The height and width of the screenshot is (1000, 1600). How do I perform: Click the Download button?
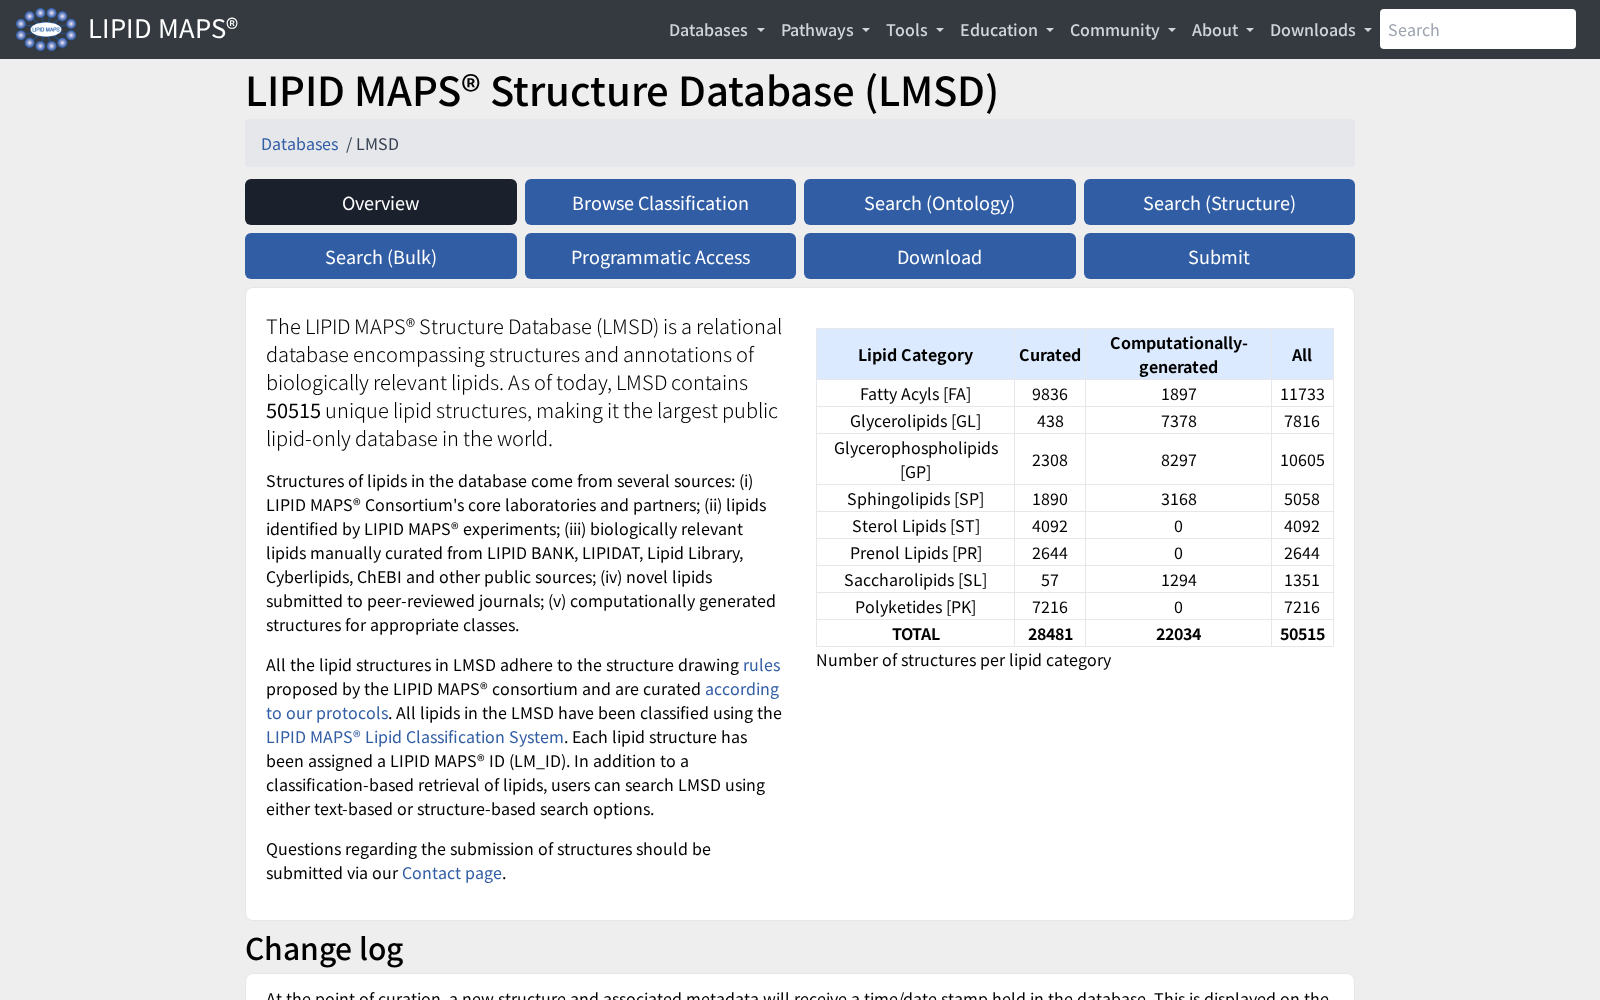point(939,256)
